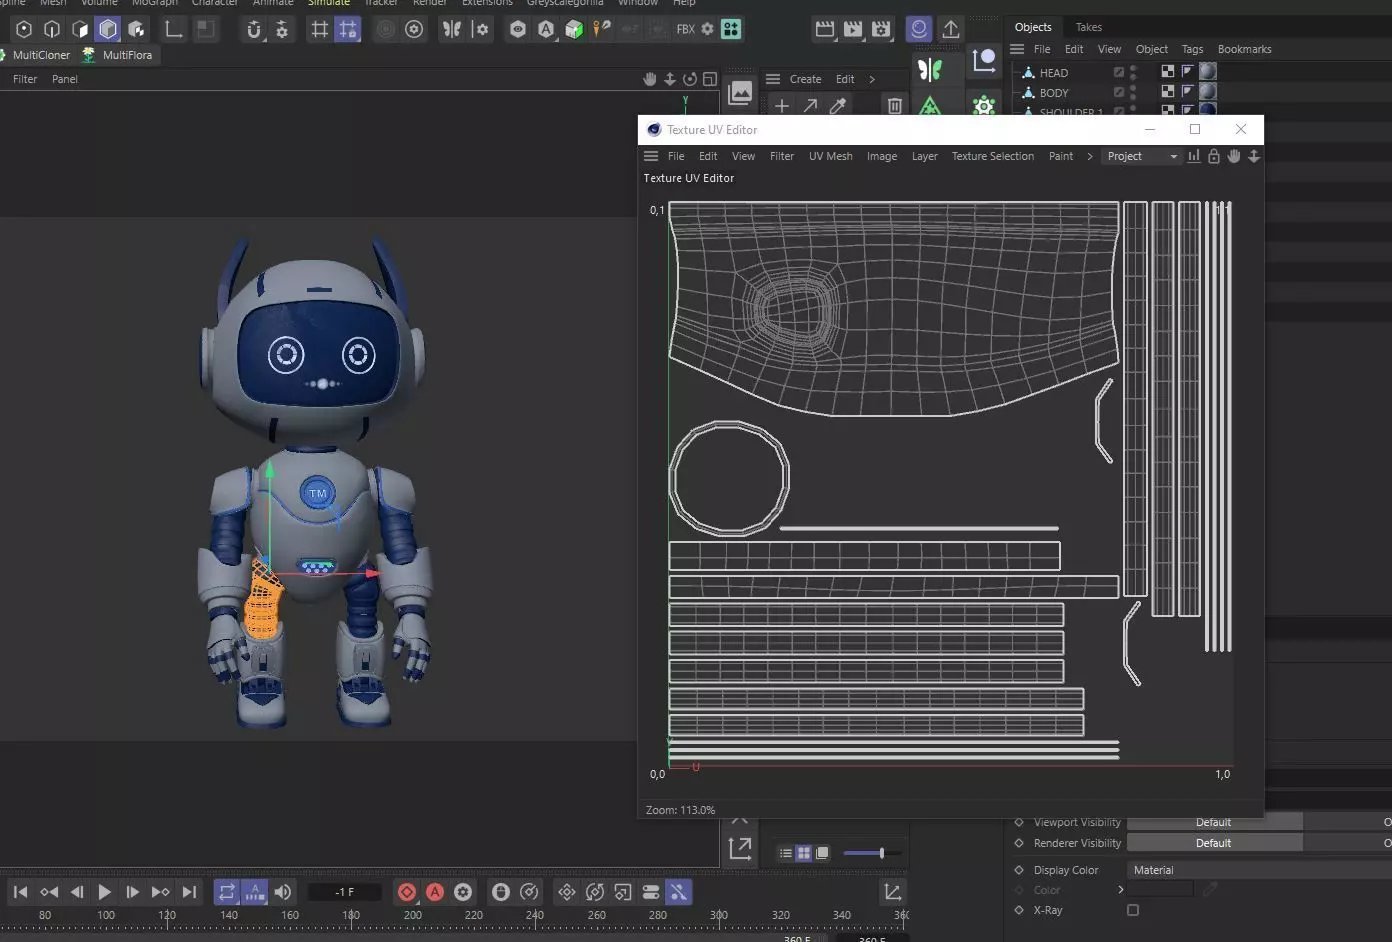
Task: Activate Edges mode cube icon
Action: (x=52, y=29)
